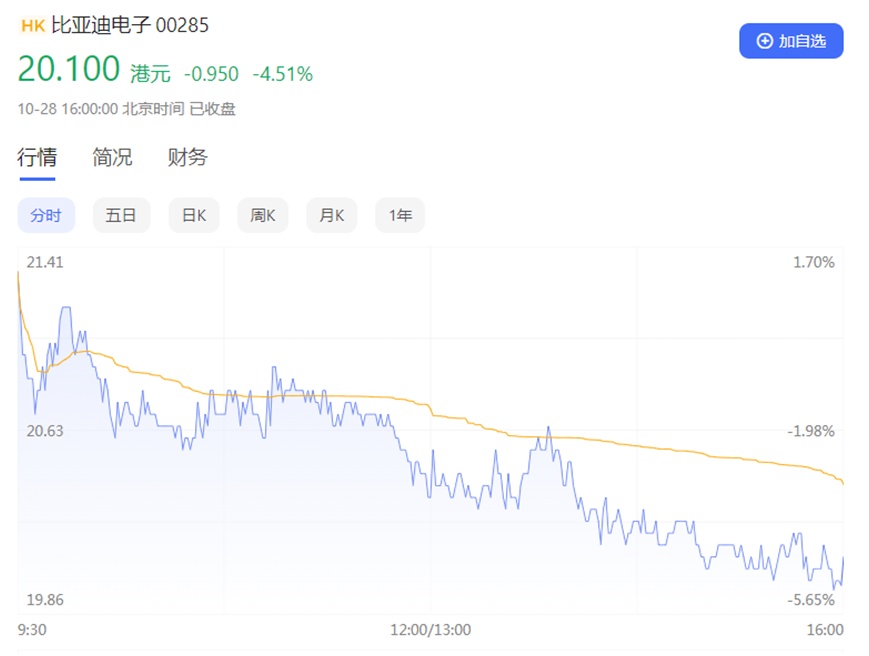This screenshot has height=656, width=869.
Task: Switch to the 财务 tab
Action: (188, 157)
